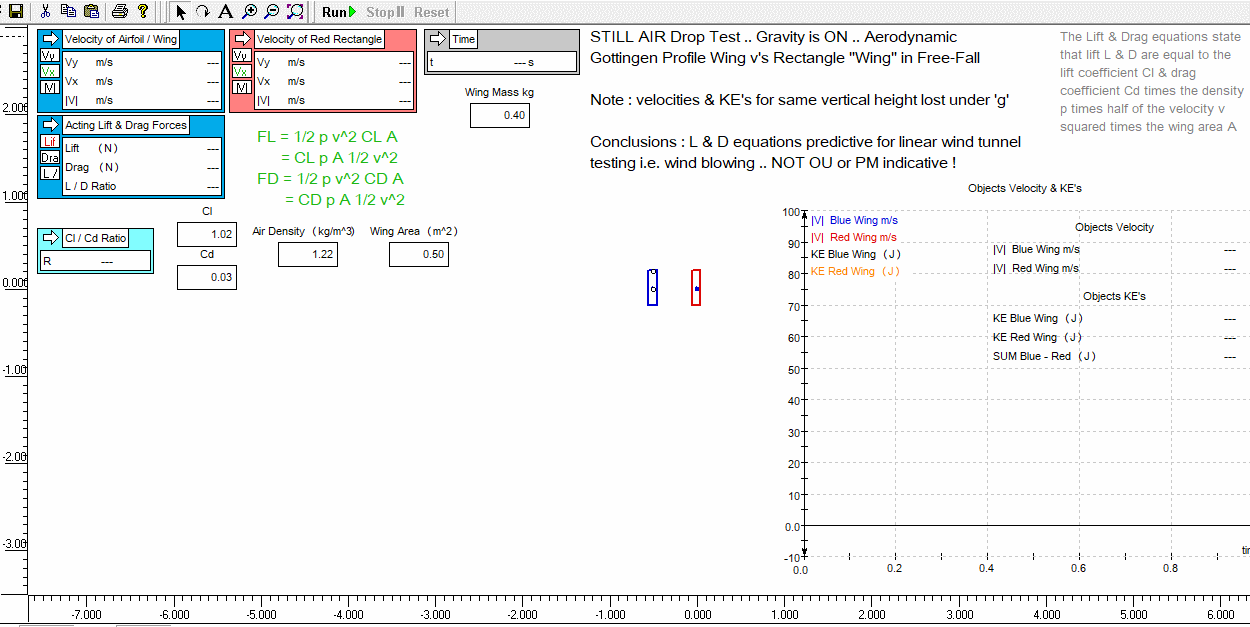Screen dimensions: 1250x627
Task: Toggle |V| channel on Red Rectangle meter
Action: point(241,87)
